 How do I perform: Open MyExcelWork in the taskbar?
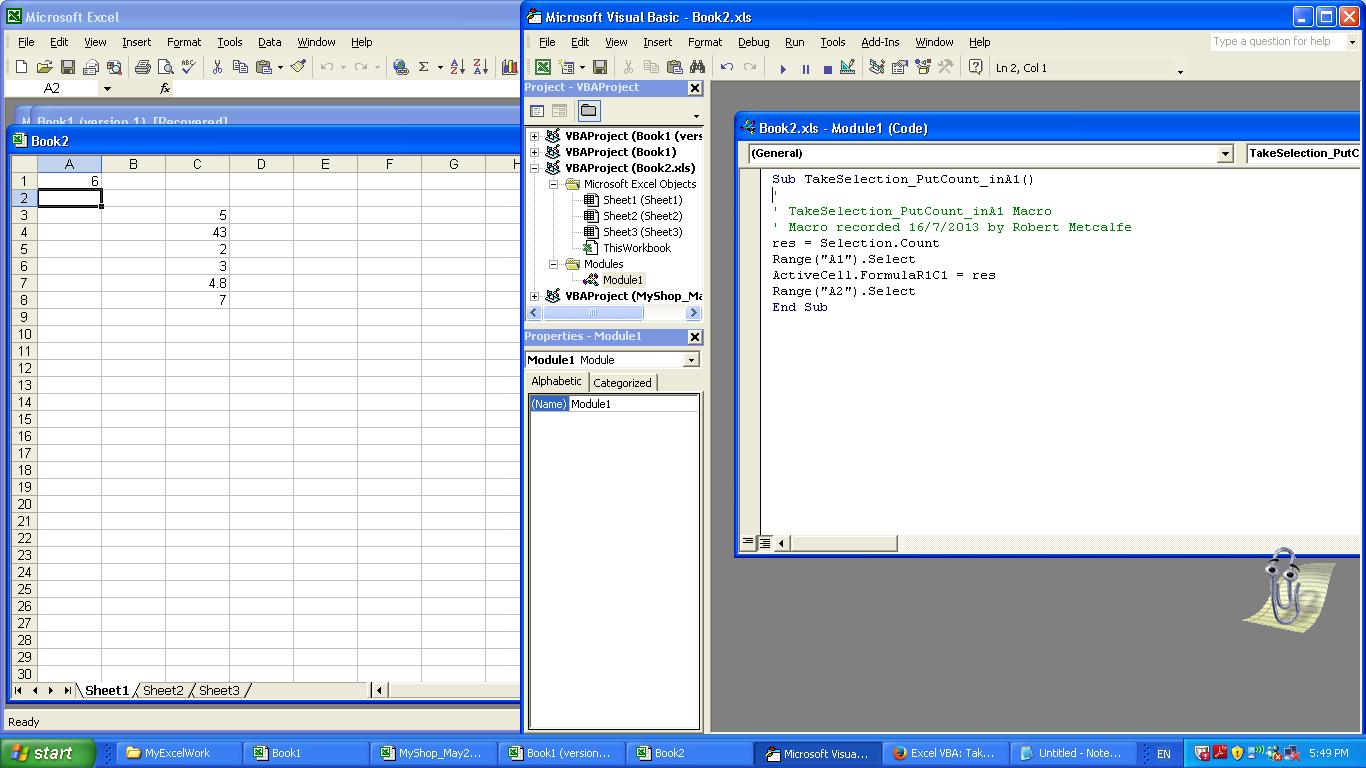point(180,753)
